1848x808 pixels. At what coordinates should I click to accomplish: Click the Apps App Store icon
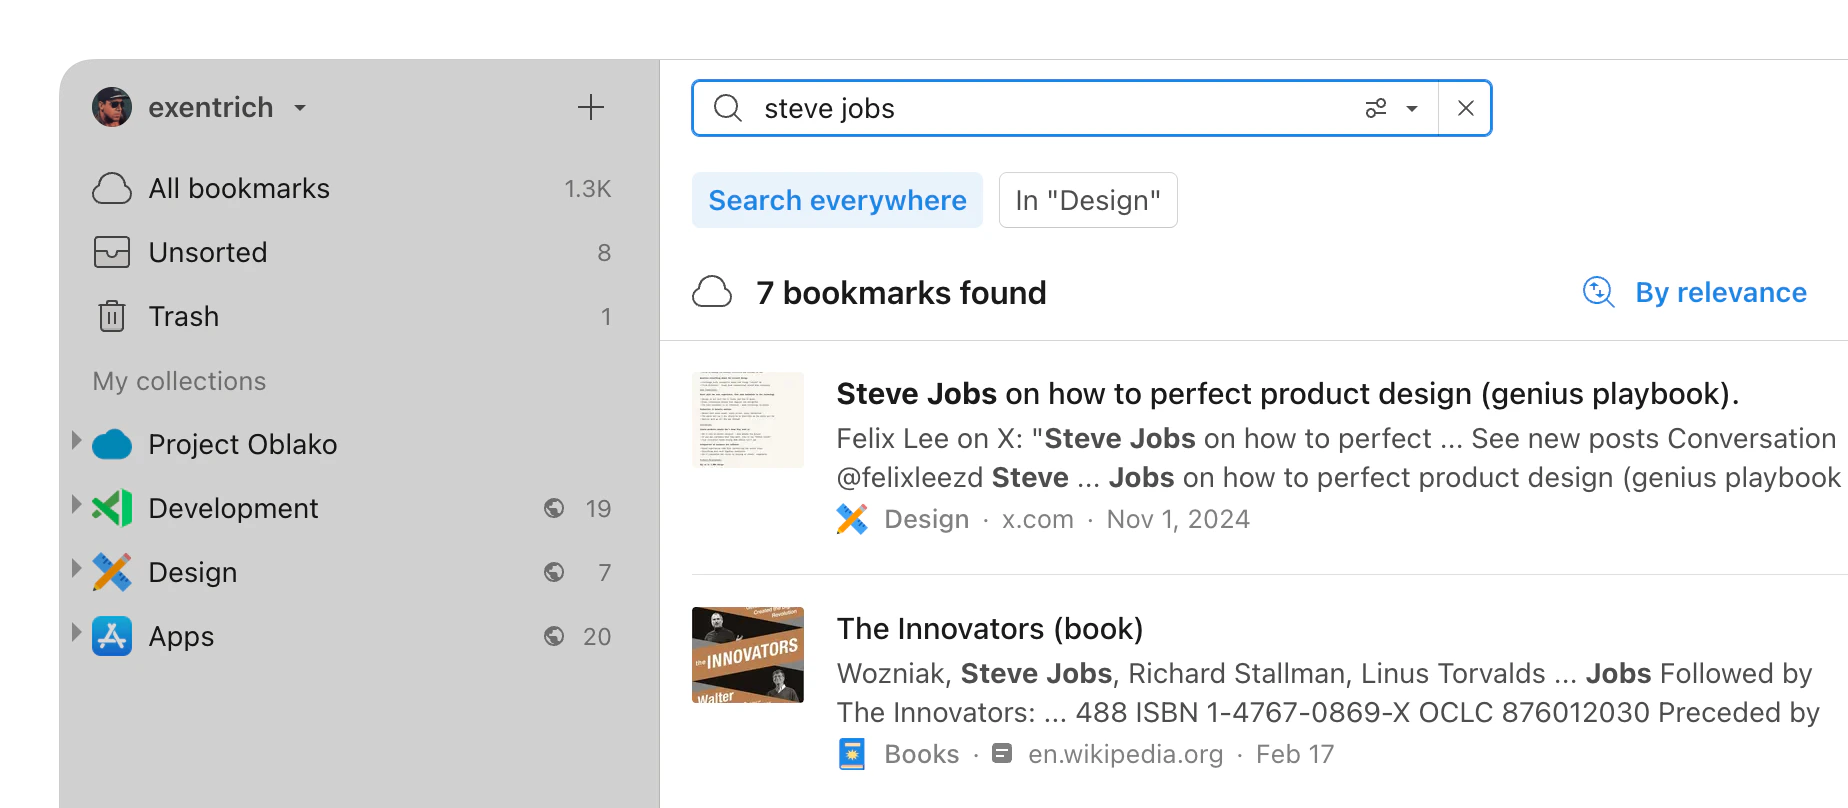(112, 636)
